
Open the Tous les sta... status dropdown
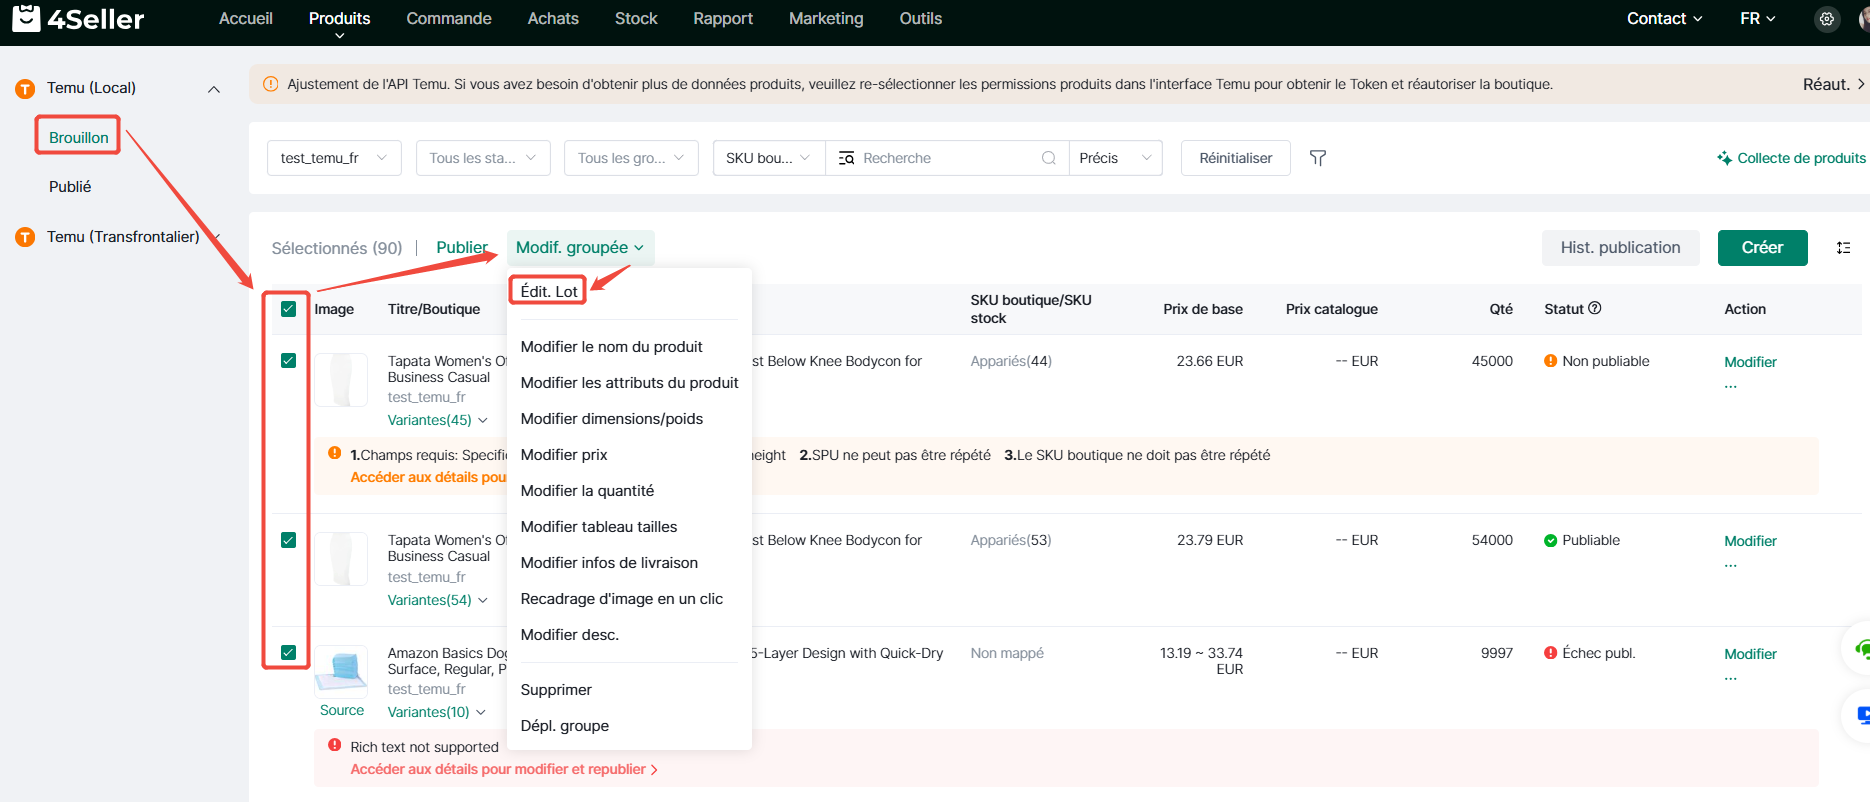tap(483, 158)
